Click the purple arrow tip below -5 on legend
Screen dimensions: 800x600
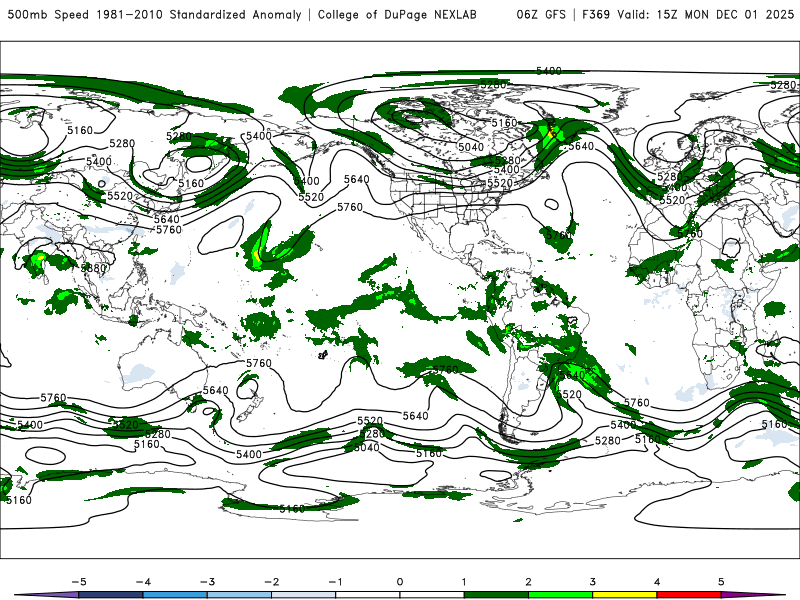48,595
